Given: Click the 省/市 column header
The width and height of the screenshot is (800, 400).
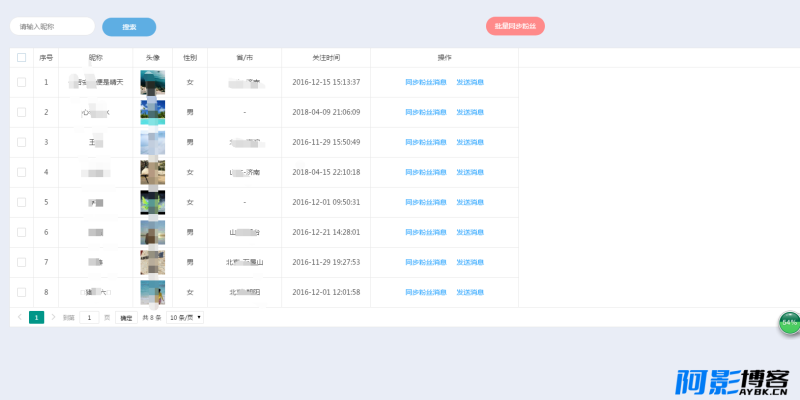Looking at the screenshot, I should [x=245, y=58].
